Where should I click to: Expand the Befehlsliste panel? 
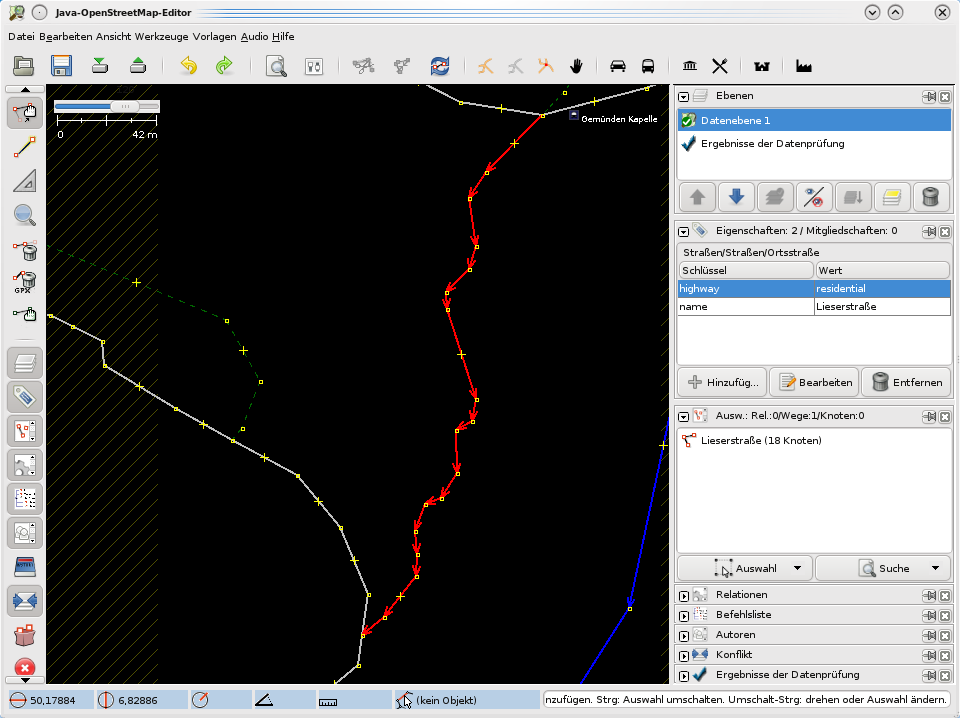point(684,616)
